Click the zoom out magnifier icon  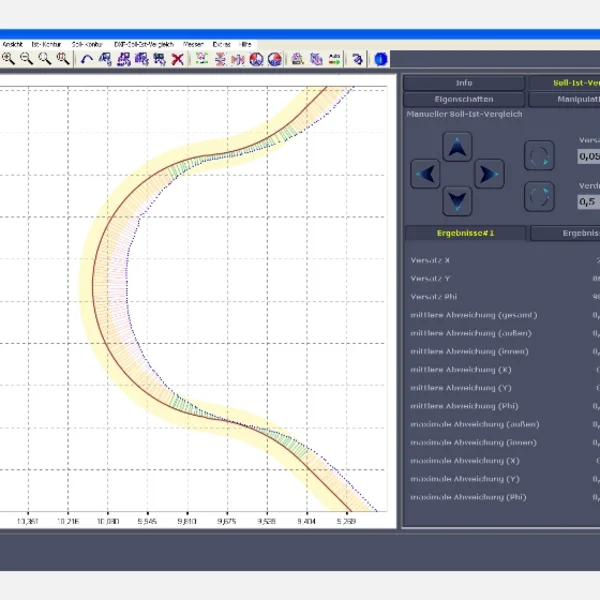tap(26, 59)
